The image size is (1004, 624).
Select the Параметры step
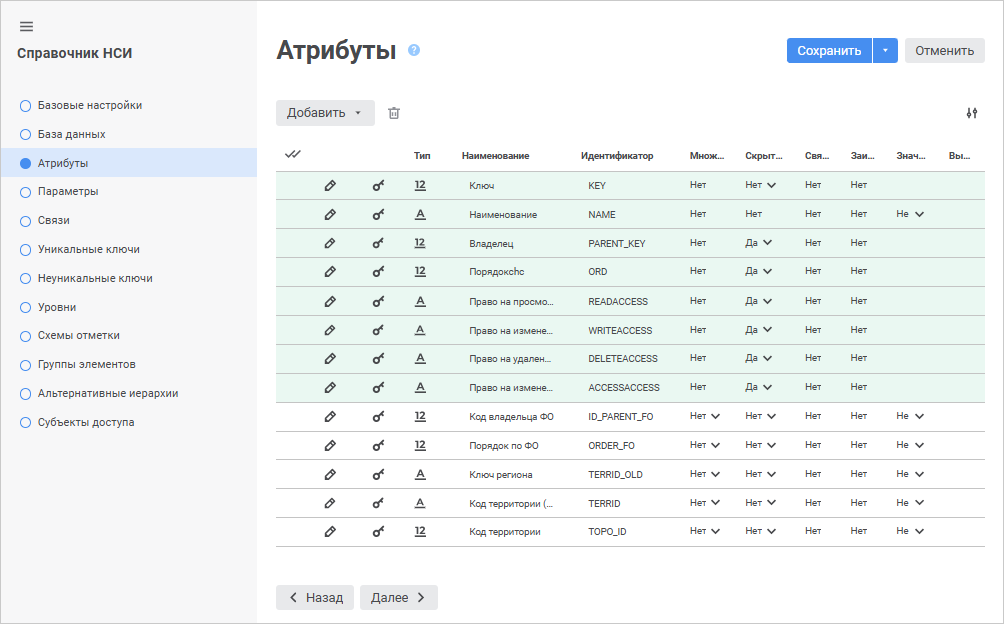tap(68, 191)
